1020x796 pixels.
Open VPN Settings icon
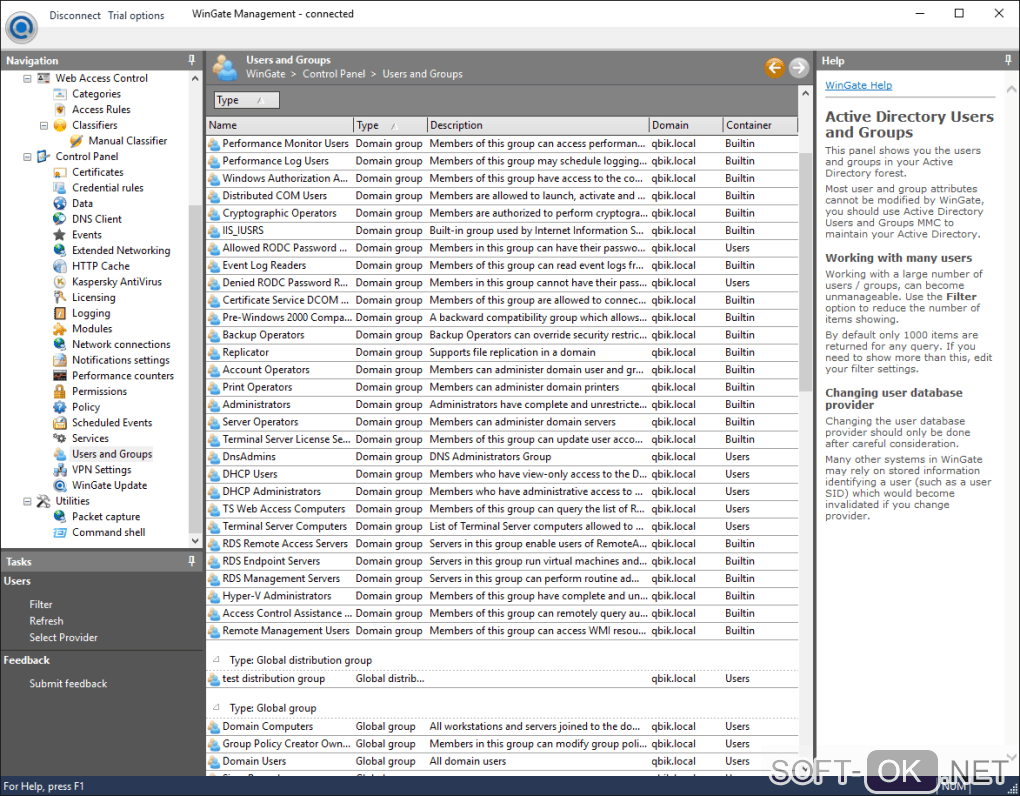pyautogui.click(x=60, y=470)
